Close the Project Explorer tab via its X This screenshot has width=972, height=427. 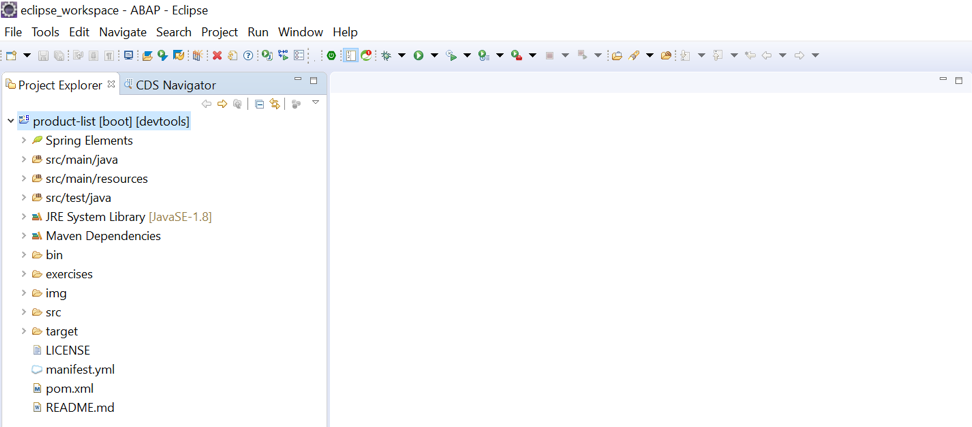pyautogui.click(x=111, y=84)
